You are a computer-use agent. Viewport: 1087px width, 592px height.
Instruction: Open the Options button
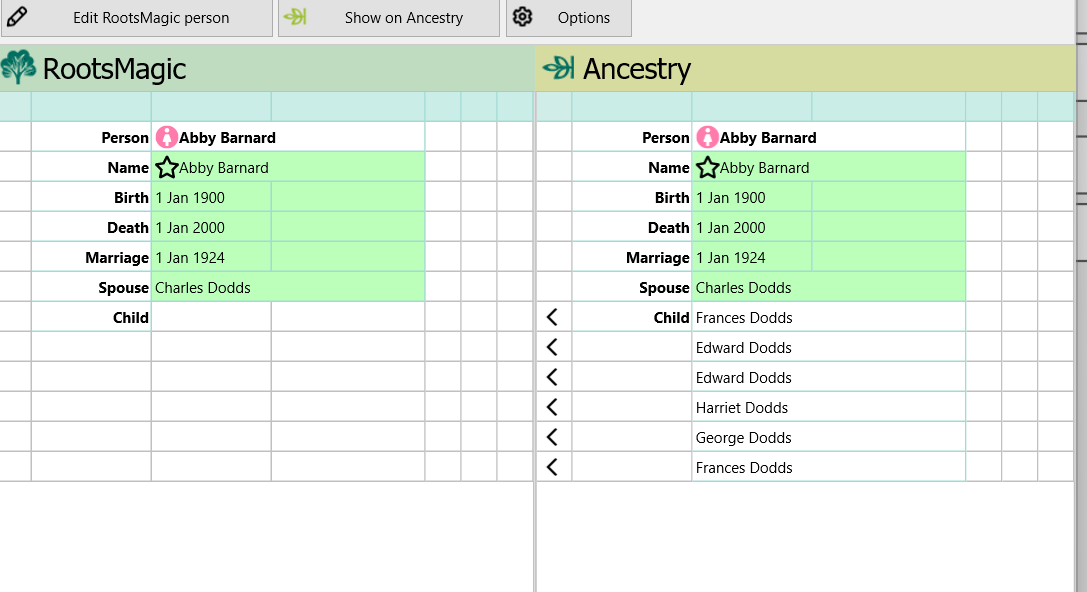pyautogui.click(x=568, y=18)
